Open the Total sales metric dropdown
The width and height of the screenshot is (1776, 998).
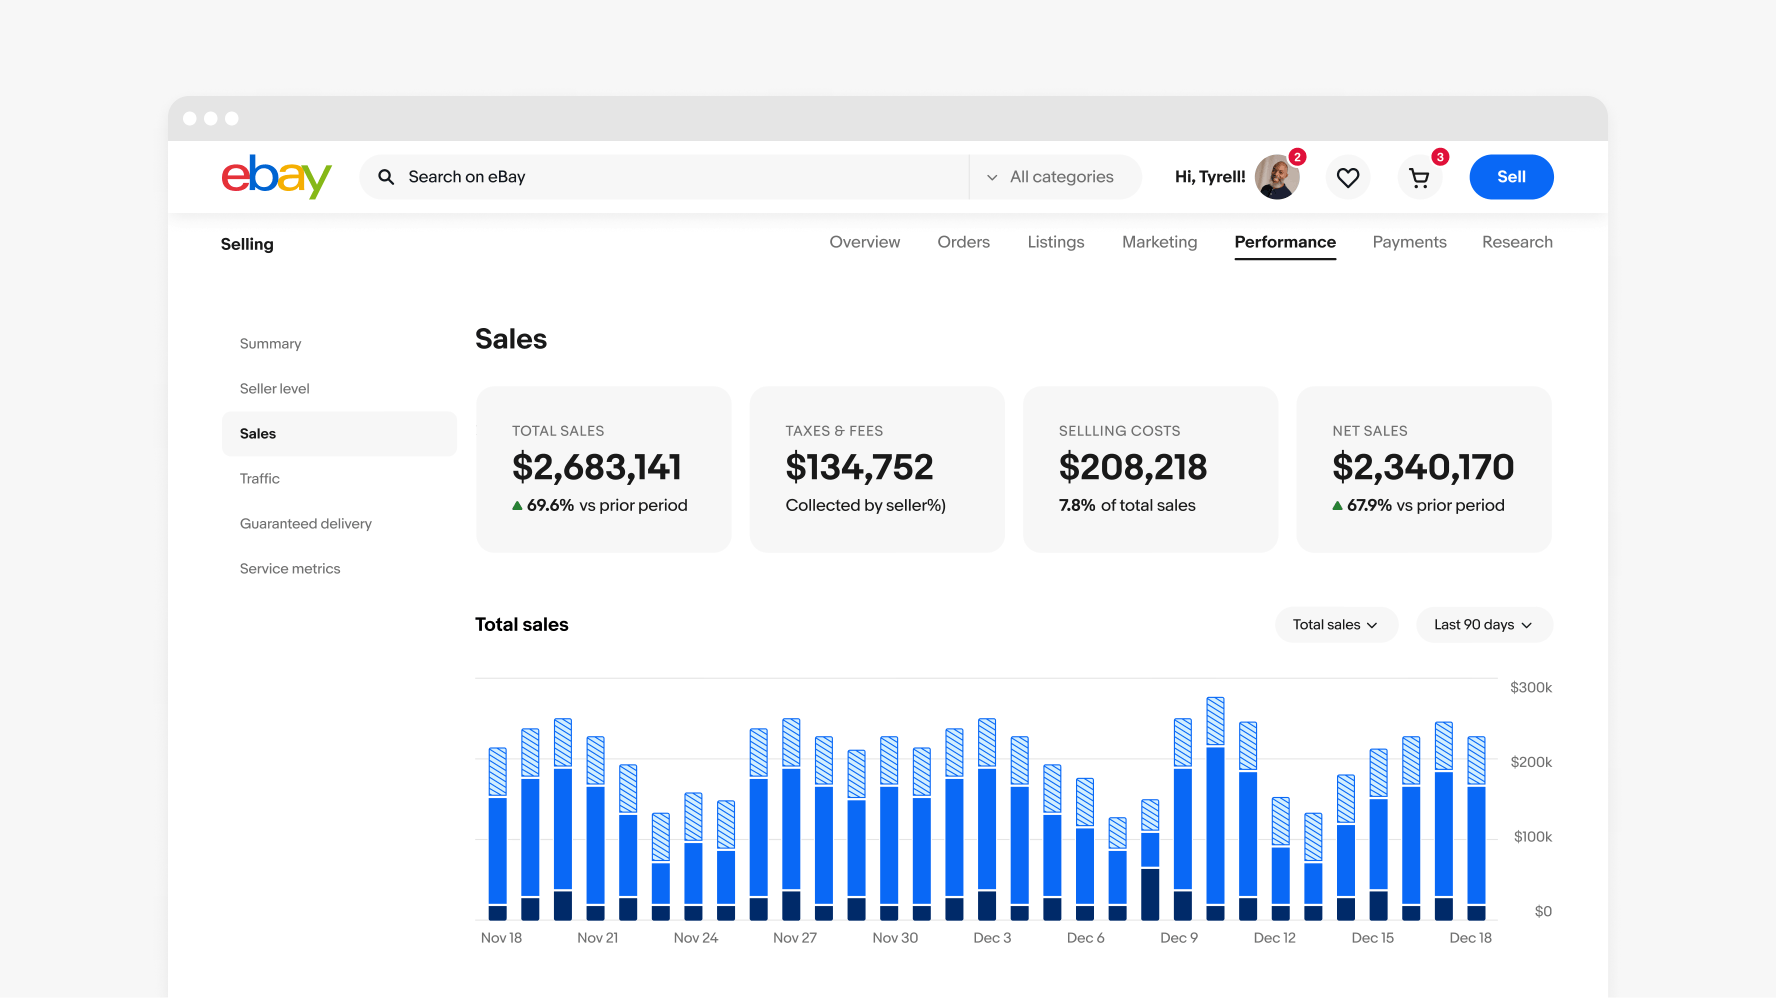[1336, 624]
